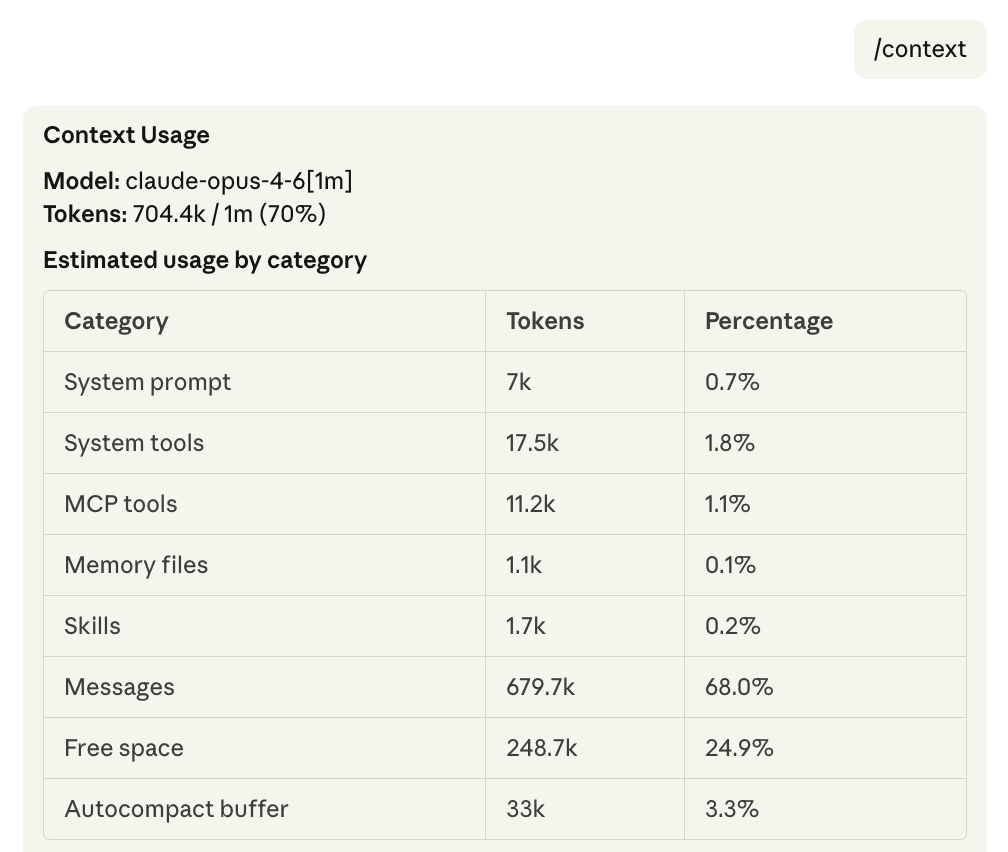Click the 24.9% Free space percentage
Viewport: 1008px width, 852px height.
[x=738, y=748]
